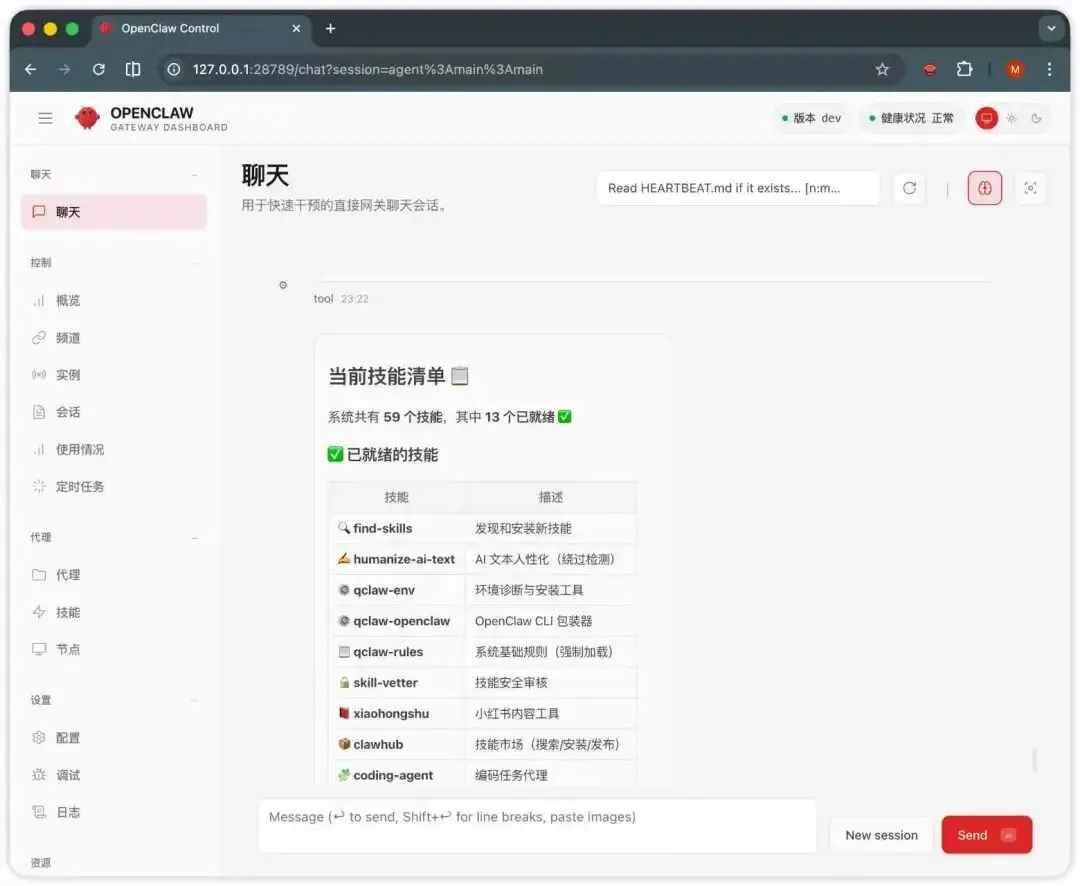
Task: Collapse the 控制 sidebar section
Action: point(194,262)
